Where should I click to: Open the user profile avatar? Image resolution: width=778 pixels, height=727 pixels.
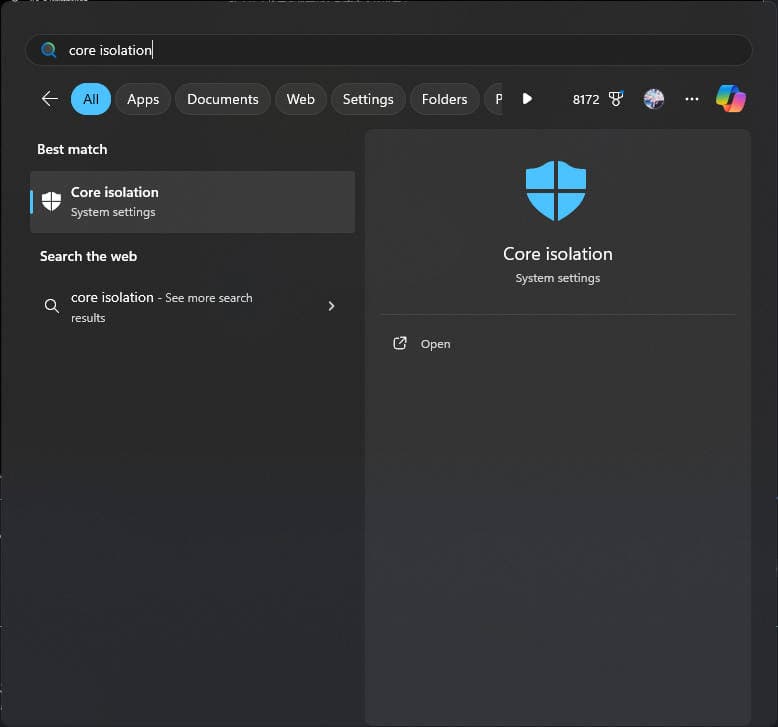pyautogui.click(x=654, y=99)
